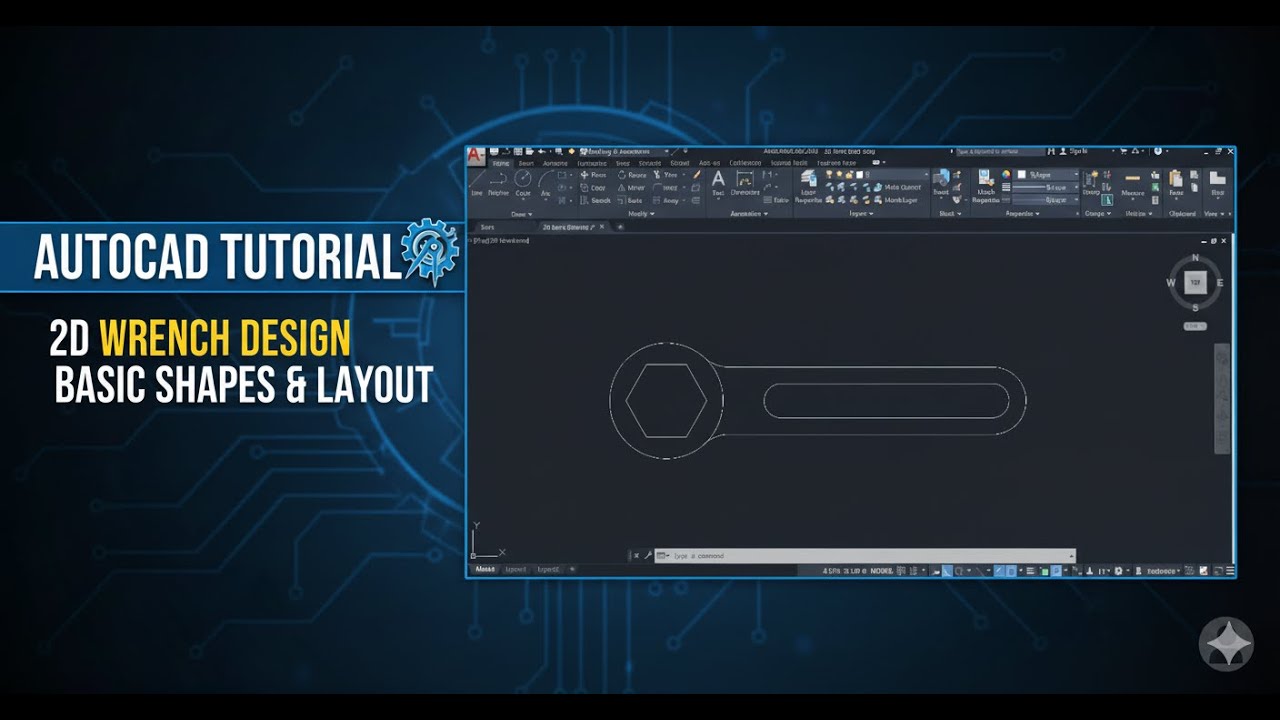Open the Start file tab

tap(487, 227)
